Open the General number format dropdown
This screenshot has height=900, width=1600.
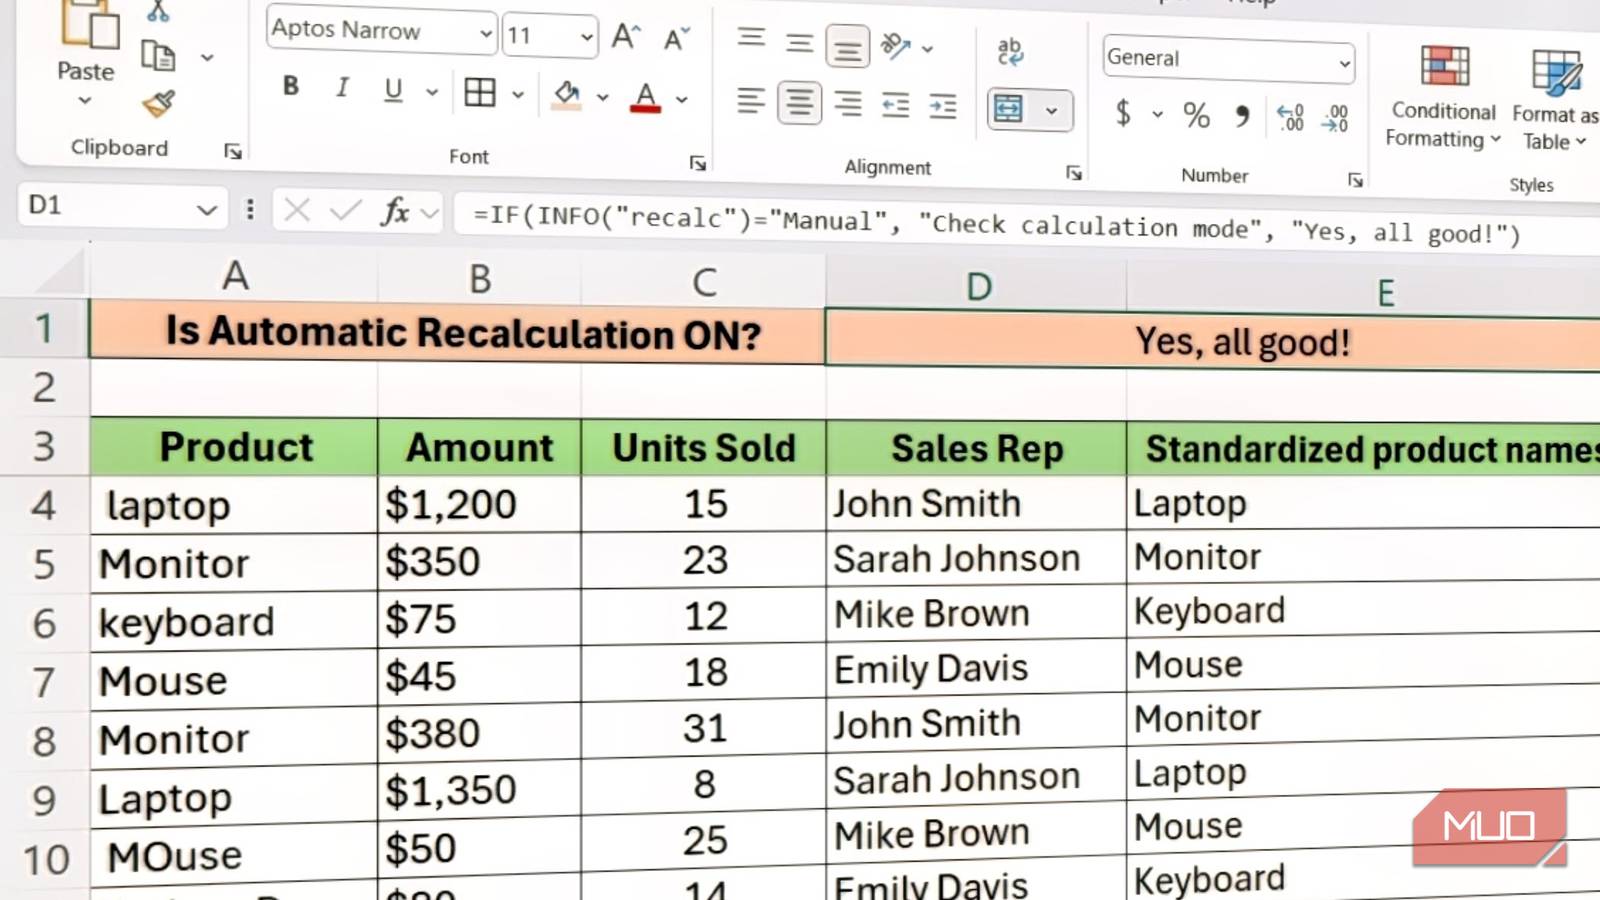tap(1227, 58)
